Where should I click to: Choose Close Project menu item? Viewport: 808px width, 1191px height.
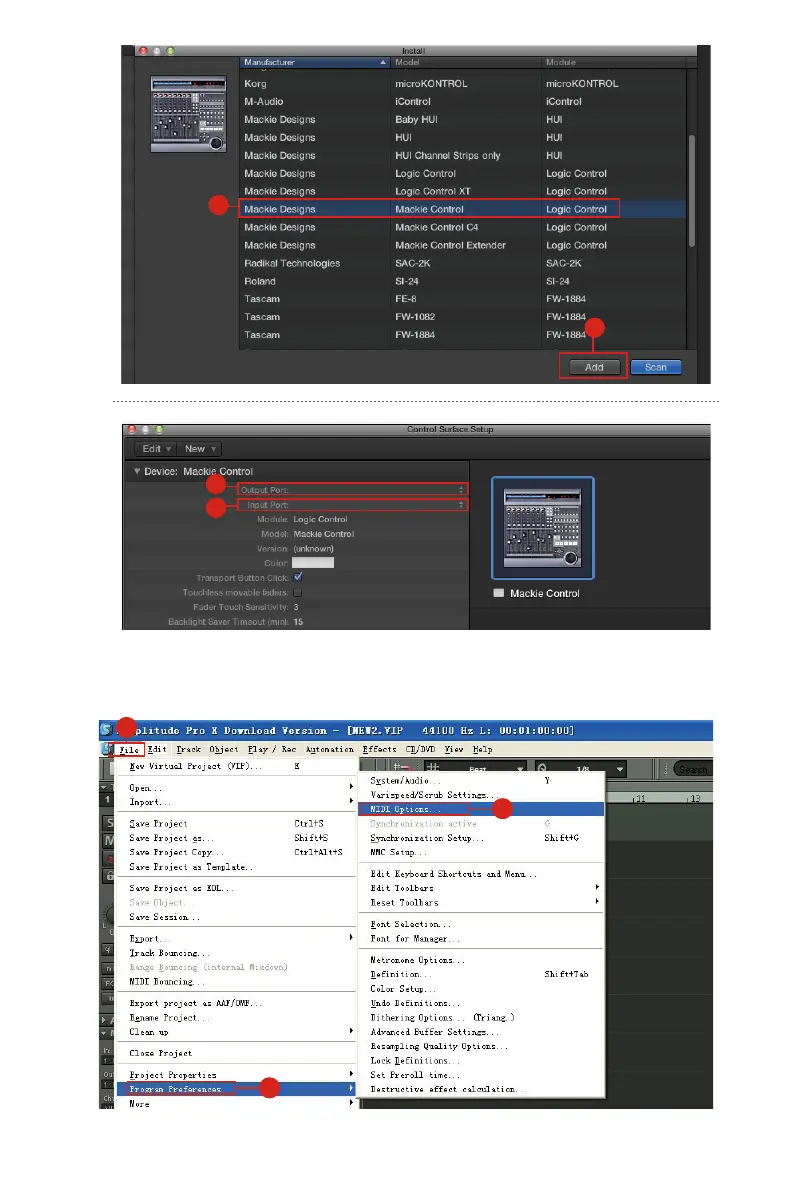tap(235, 1053)
